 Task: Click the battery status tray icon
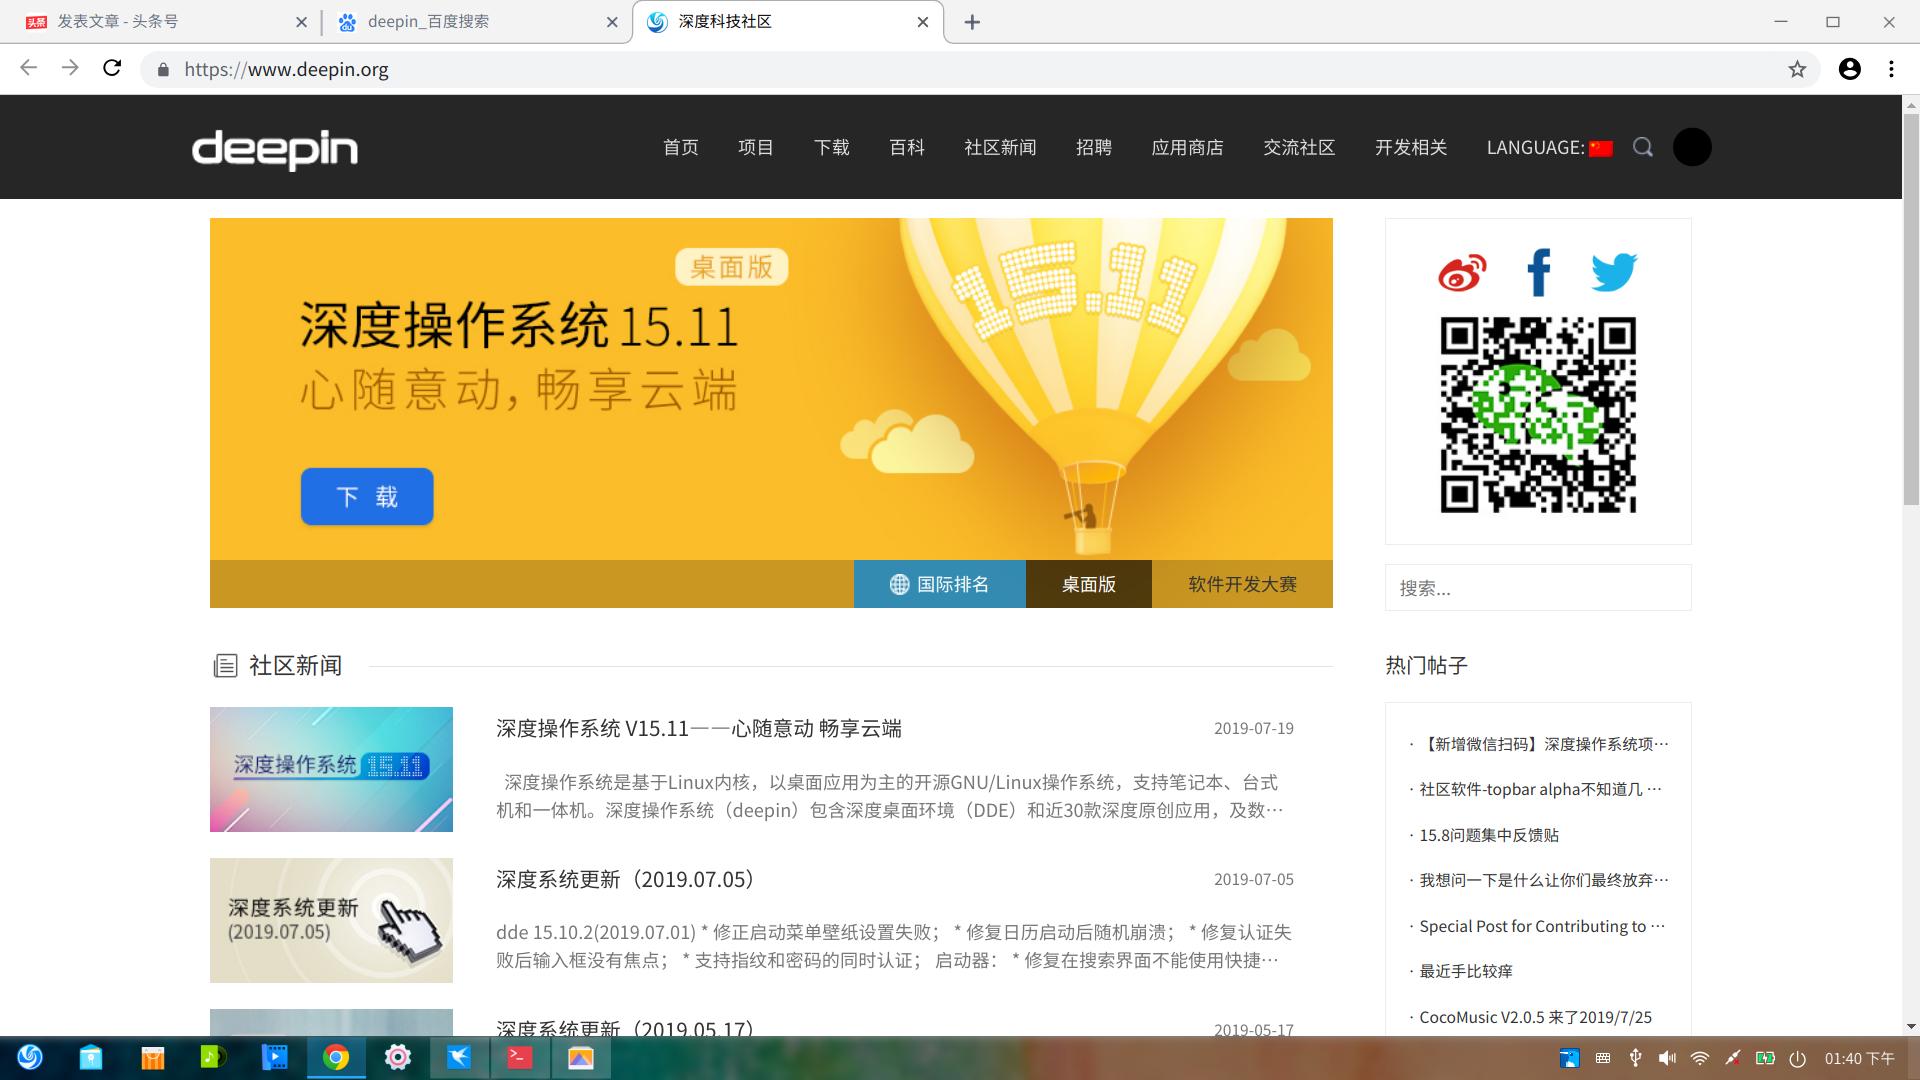pyautogui.click(x=1766, y=1058)
